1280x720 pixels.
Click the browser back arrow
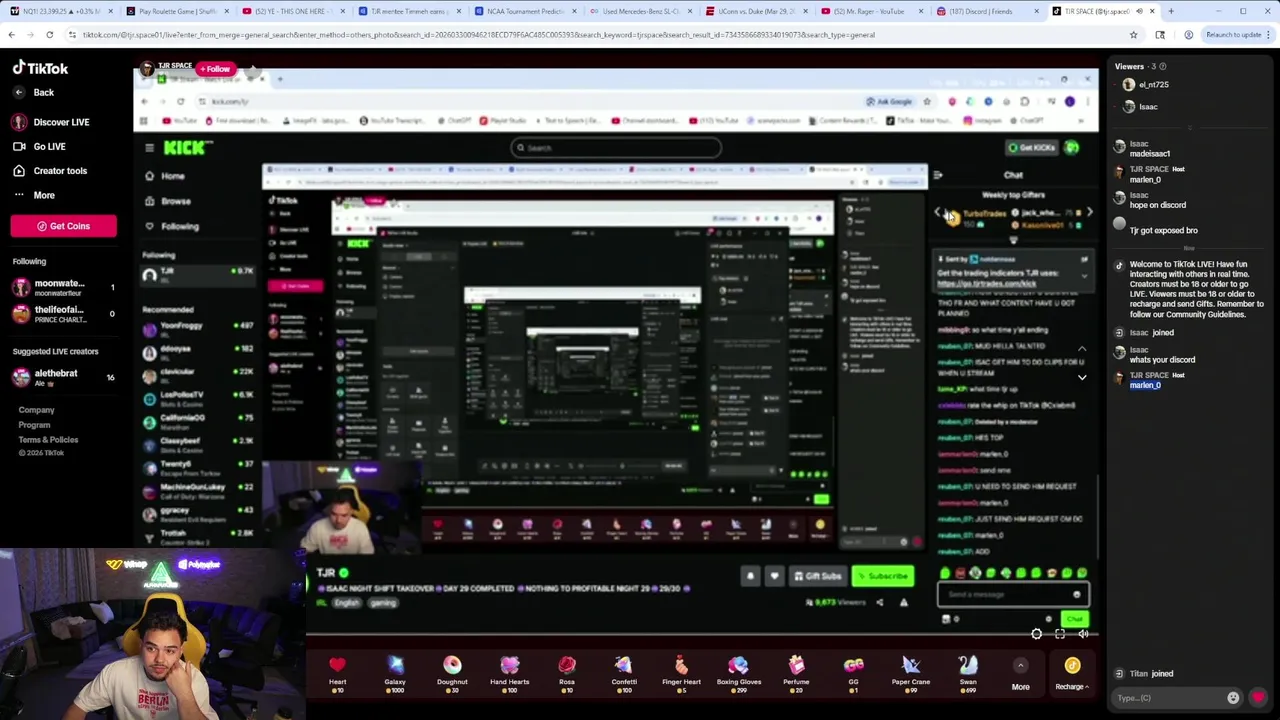[11, 35]
